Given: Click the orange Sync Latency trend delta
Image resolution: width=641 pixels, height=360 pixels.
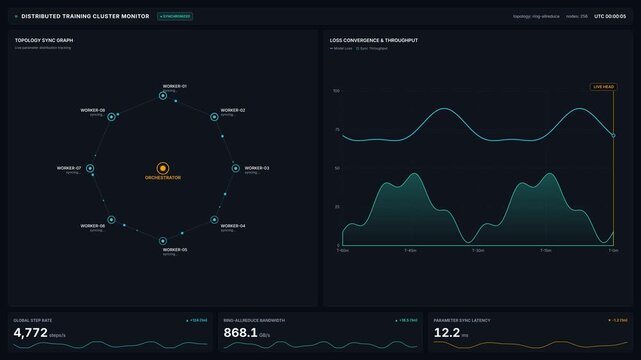Looking at the screenshot, I should [618, 320].
